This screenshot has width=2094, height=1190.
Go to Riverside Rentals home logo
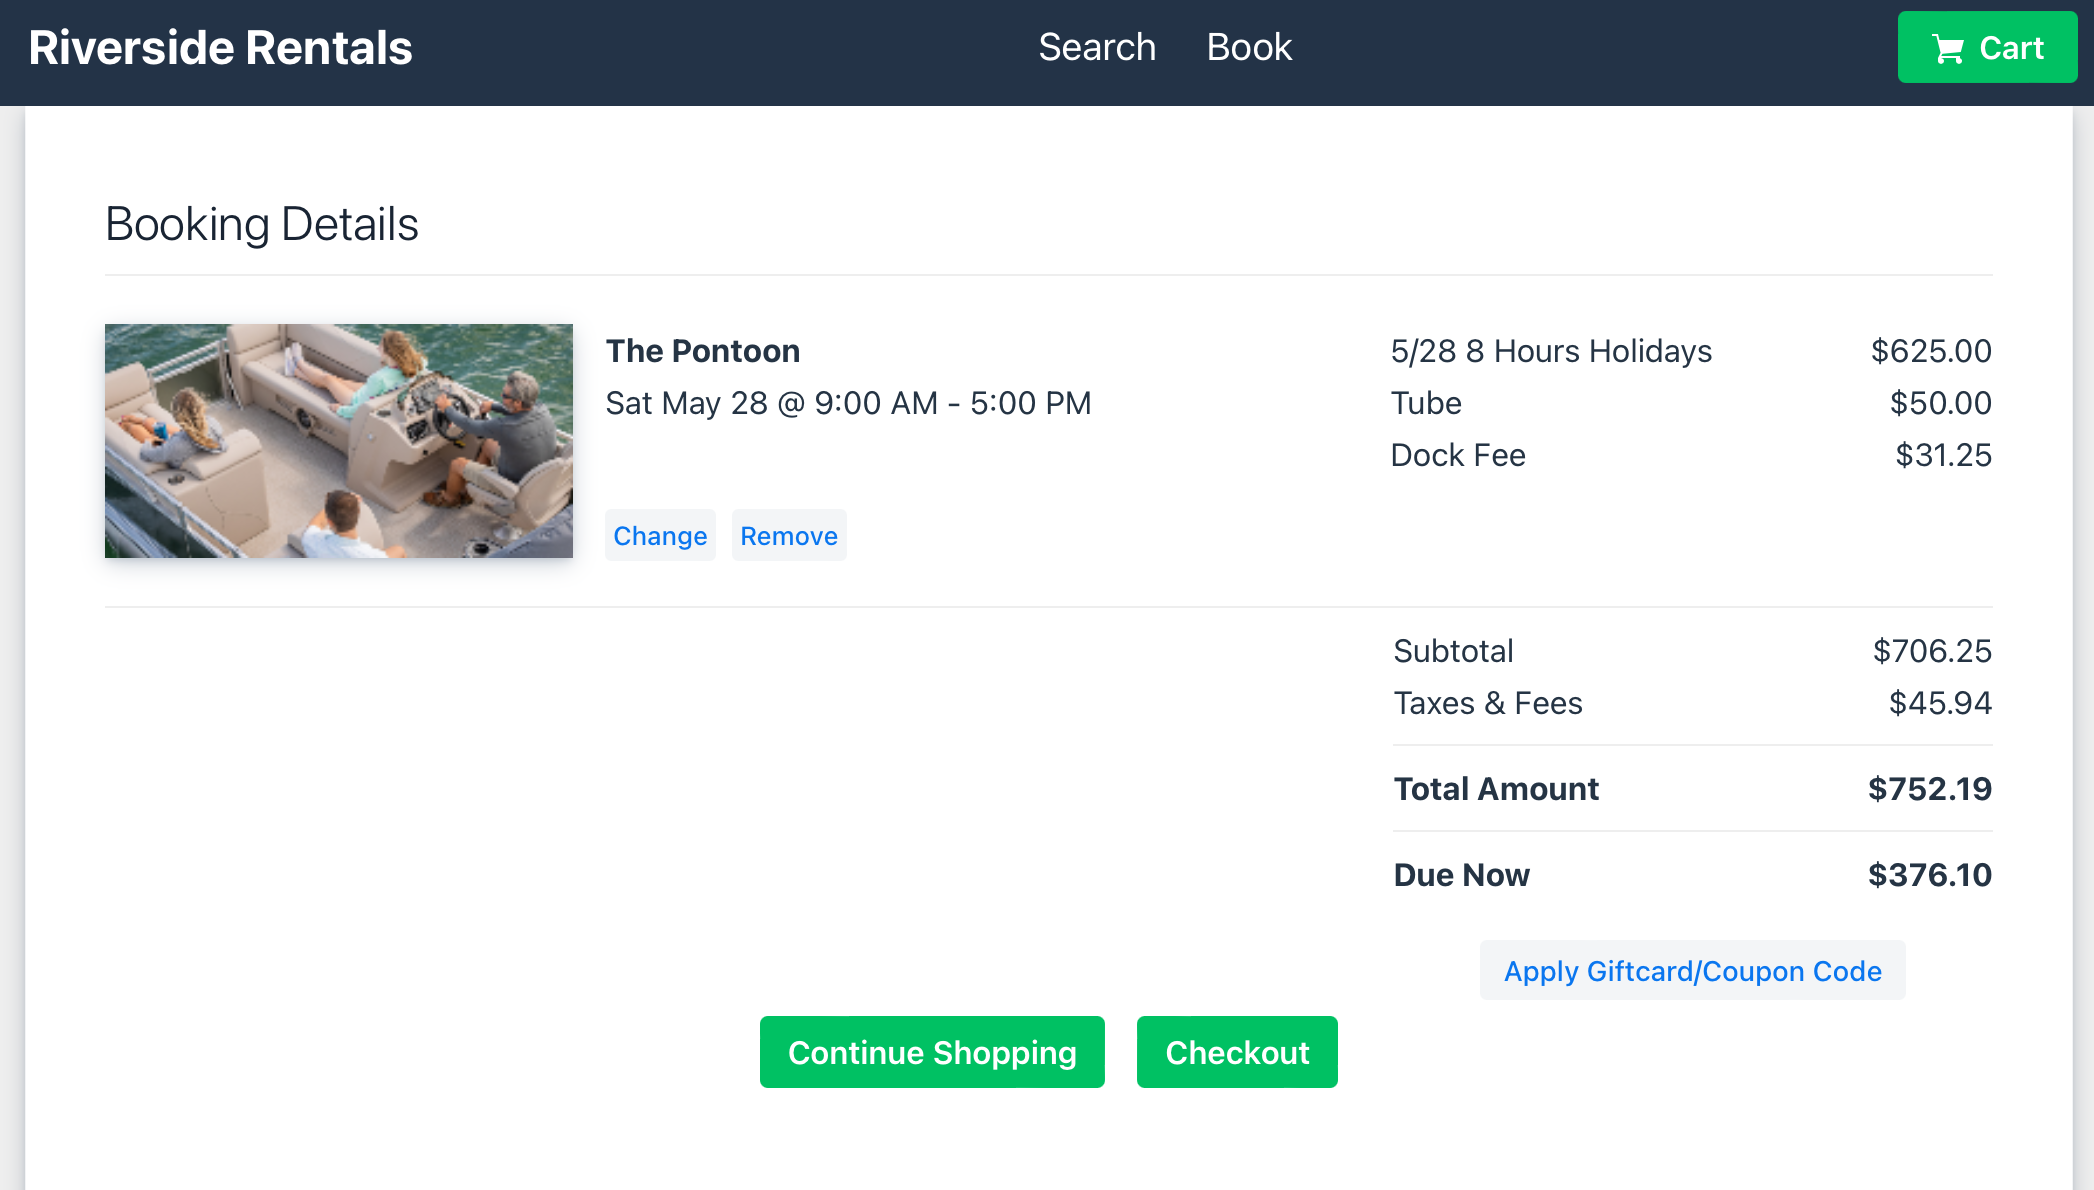220,48
